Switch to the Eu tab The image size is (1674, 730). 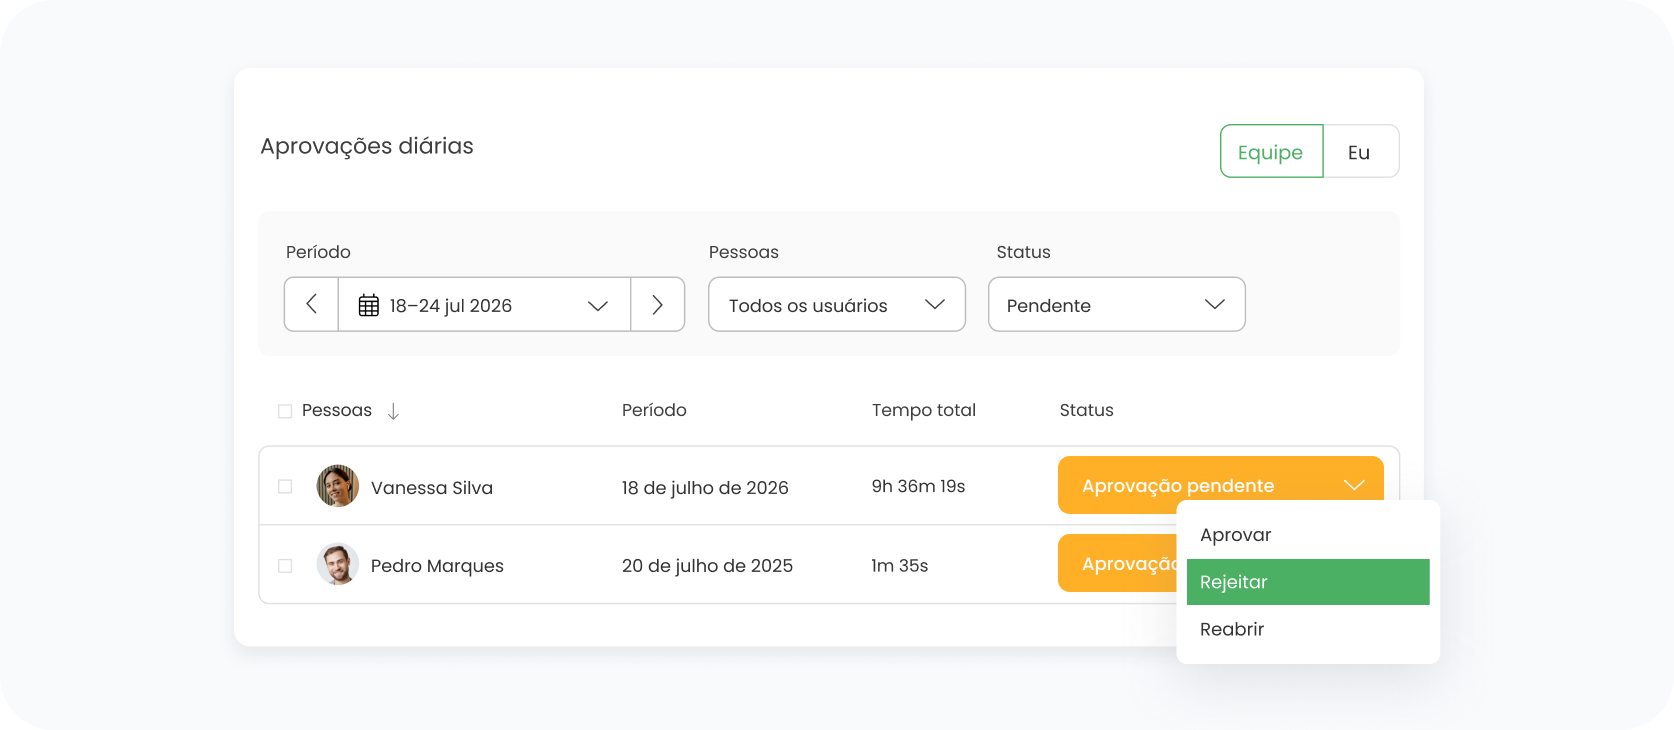click(x=1359, y=152)
